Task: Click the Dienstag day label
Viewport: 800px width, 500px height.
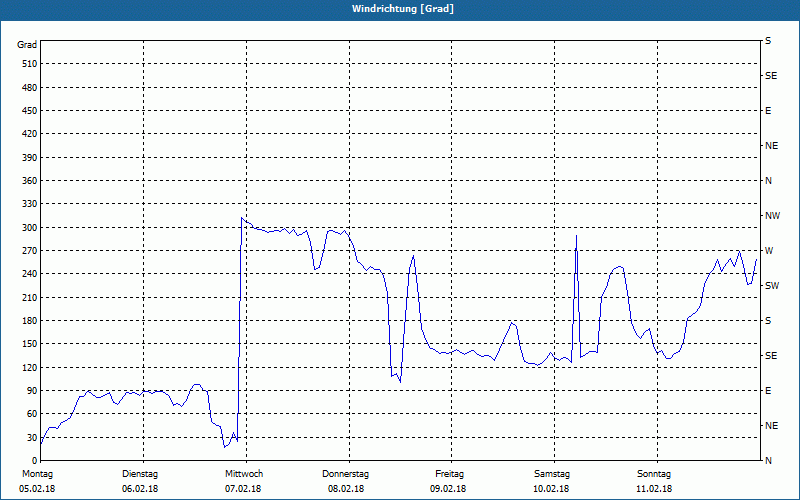Action: [x=140, y=474]
